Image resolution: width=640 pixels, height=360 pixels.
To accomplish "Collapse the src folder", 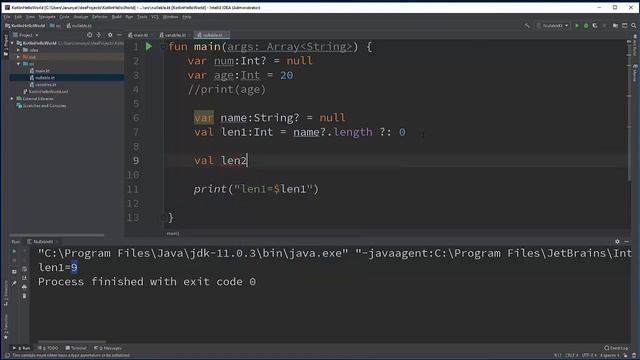I will [x=18, y=64].
